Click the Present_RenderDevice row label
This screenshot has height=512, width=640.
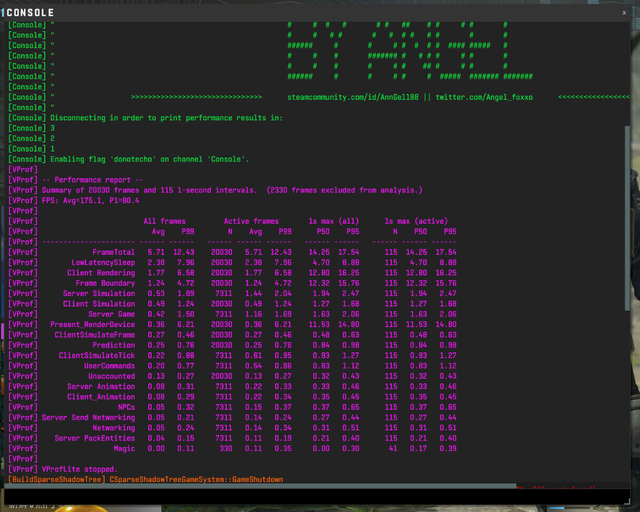(93, 325)
